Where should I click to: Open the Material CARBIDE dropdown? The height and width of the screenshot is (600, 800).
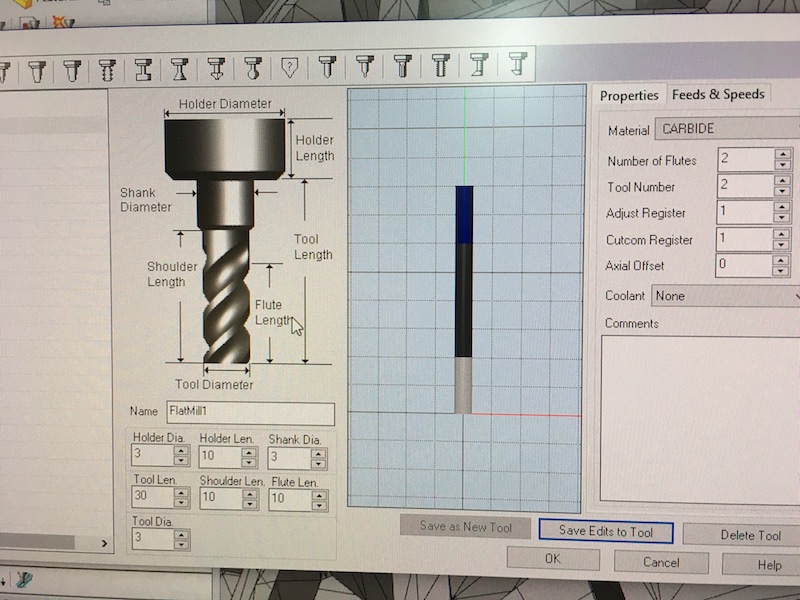pyautogui.click(x=727, y=128)
